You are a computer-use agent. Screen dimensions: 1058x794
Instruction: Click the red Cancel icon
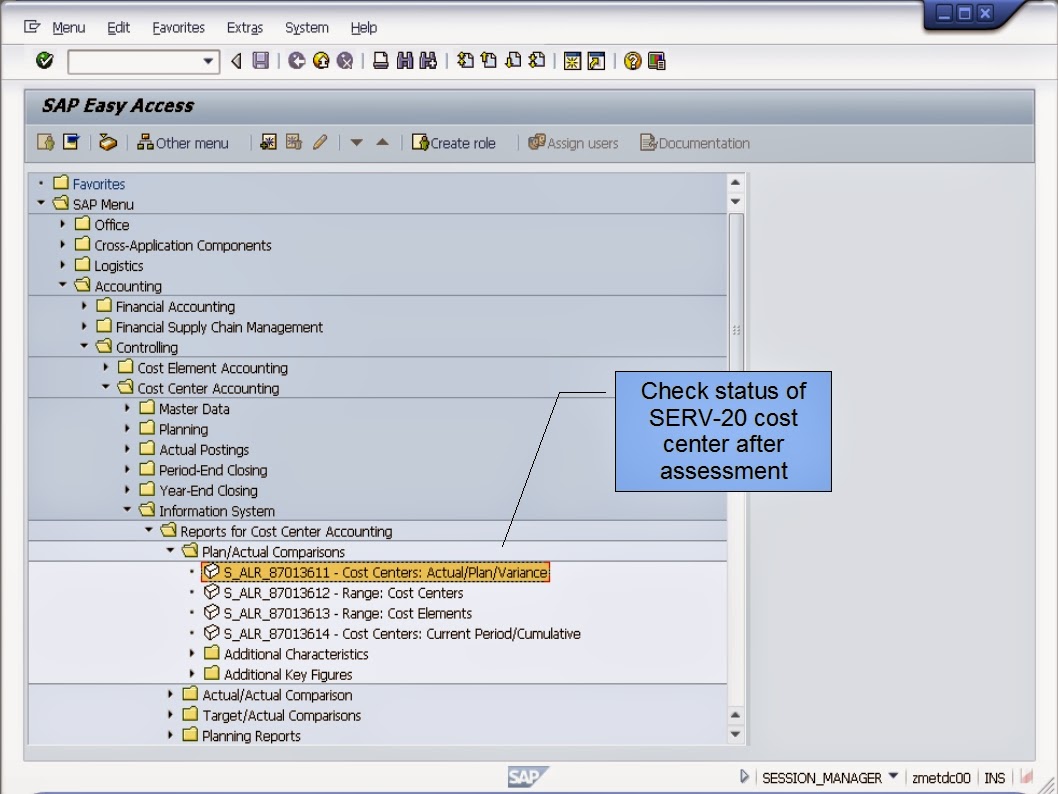point(345,61)
